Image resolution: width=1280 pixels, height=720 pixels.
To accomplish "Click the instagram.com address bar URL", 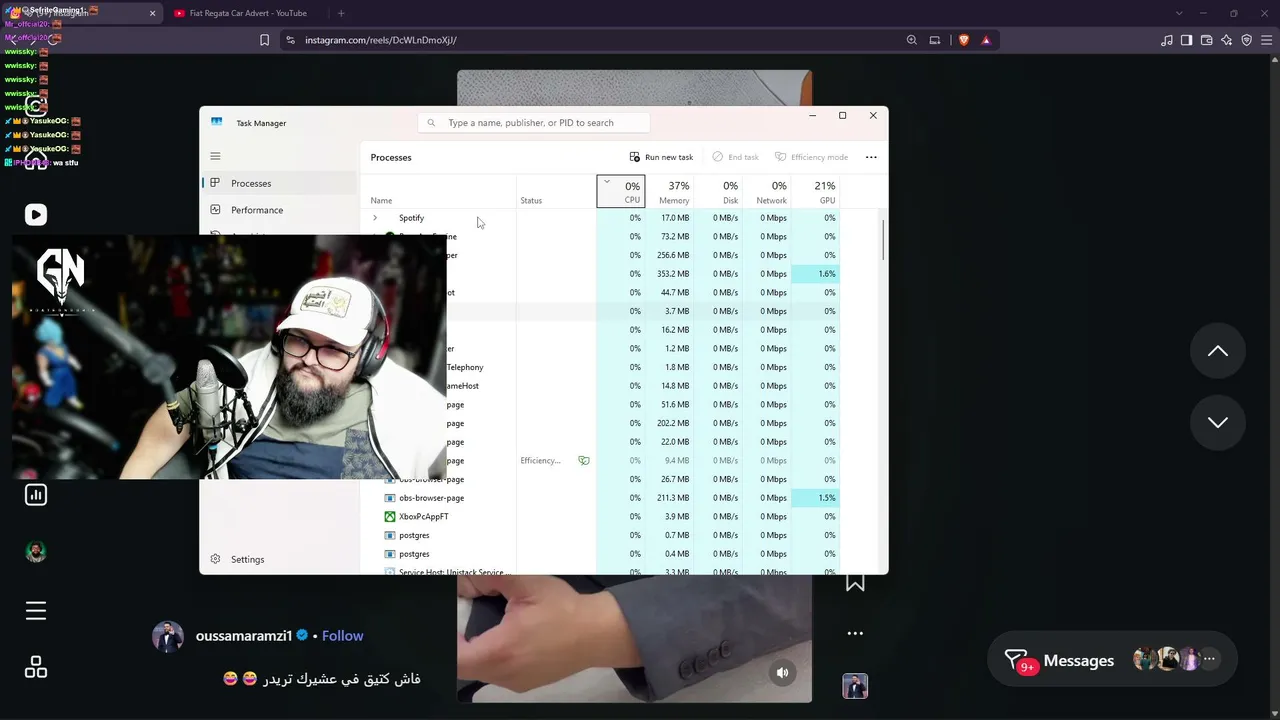I will 381,40.
